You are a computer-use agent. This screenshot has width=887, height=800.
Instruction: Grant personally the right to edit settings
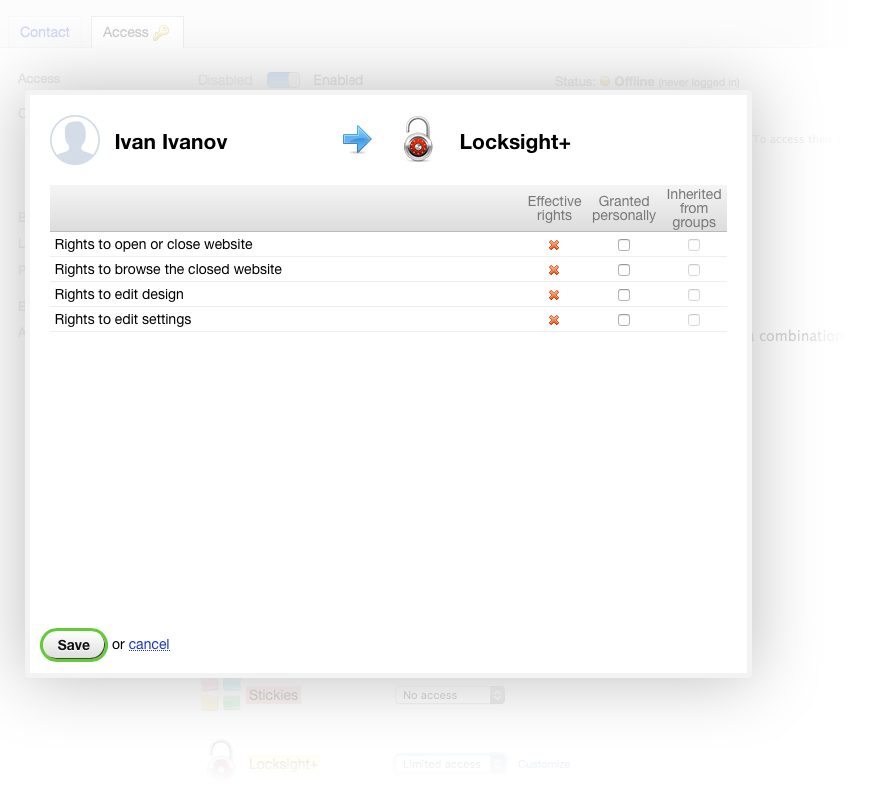[624, 320]
